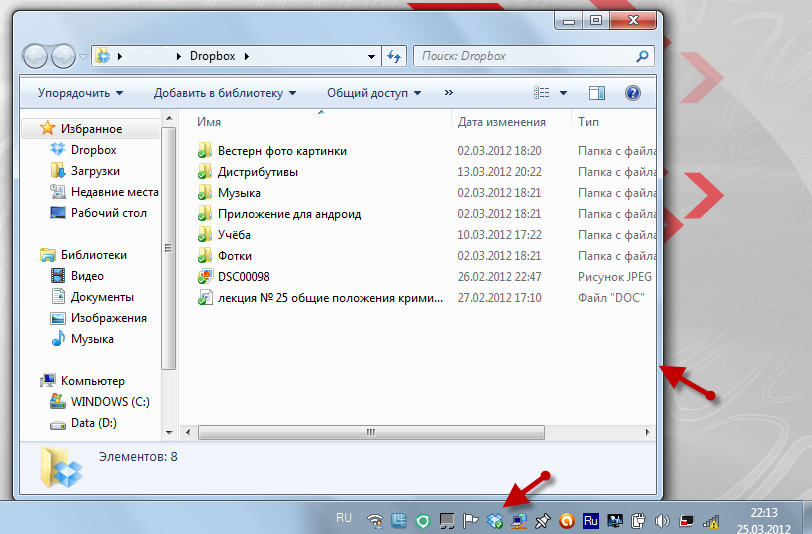Click the taskbar clock showing 22:13

(x=764, y=513)
